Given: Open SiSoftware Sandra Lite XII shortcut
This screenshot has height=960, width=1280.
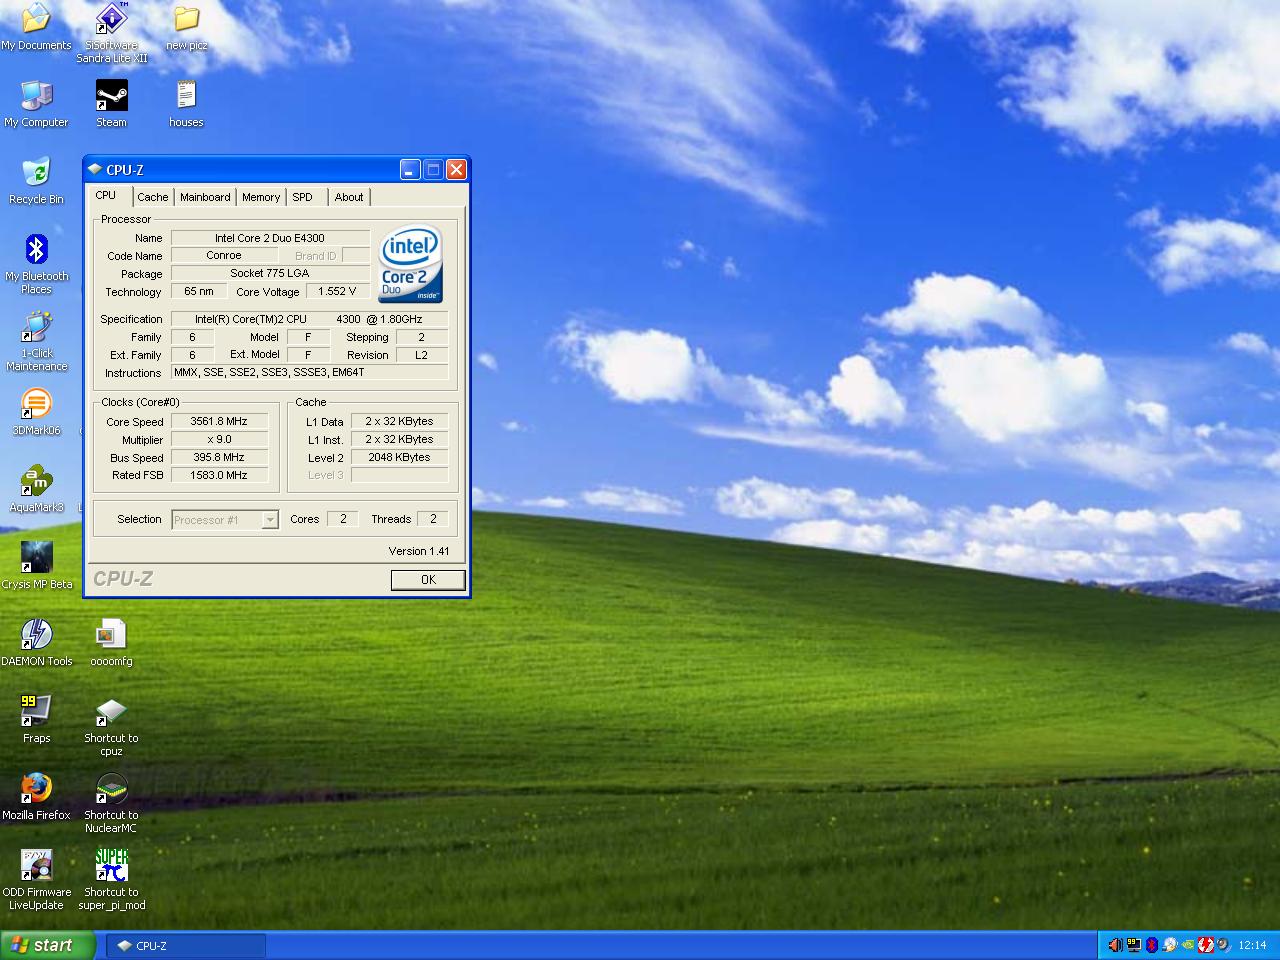Looking at the screenshot, I should coord(111,33).
